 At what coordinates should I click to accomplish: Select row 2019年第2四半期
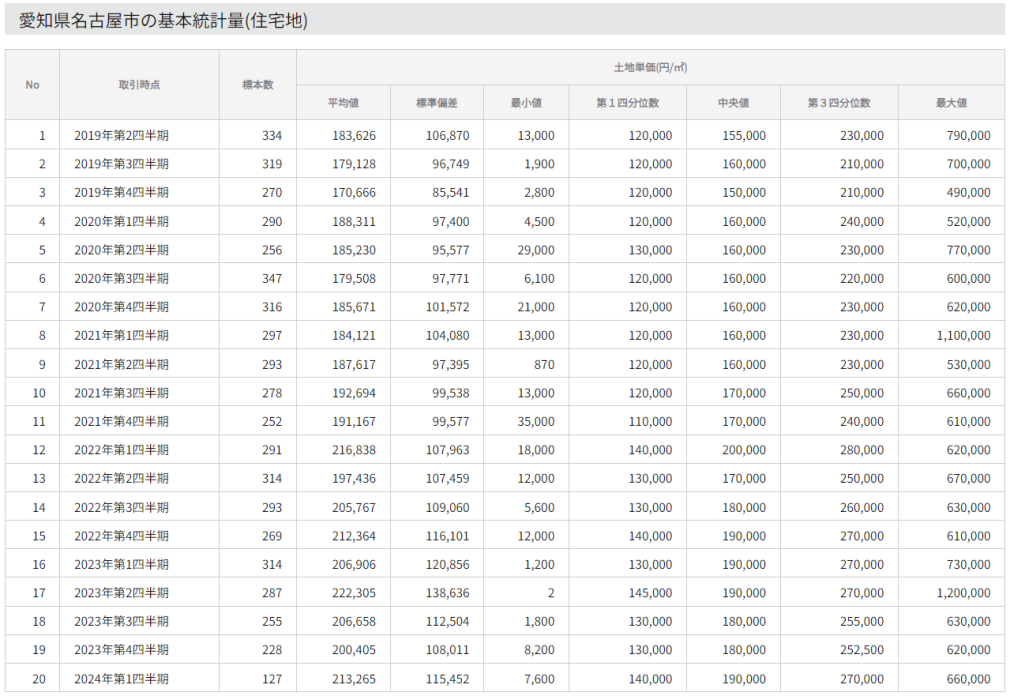click(505, 135)
